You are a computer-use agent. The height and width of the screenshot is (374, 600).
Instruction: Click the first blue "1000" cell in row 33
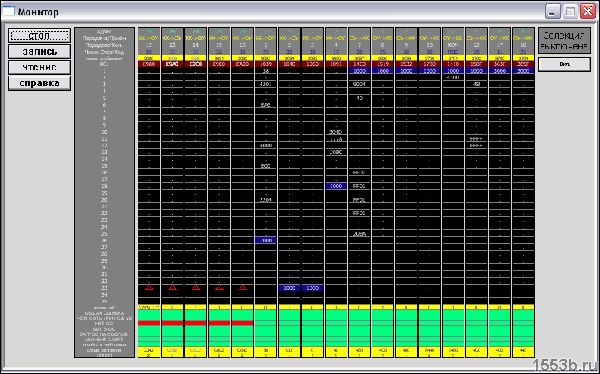coord(289,287)
